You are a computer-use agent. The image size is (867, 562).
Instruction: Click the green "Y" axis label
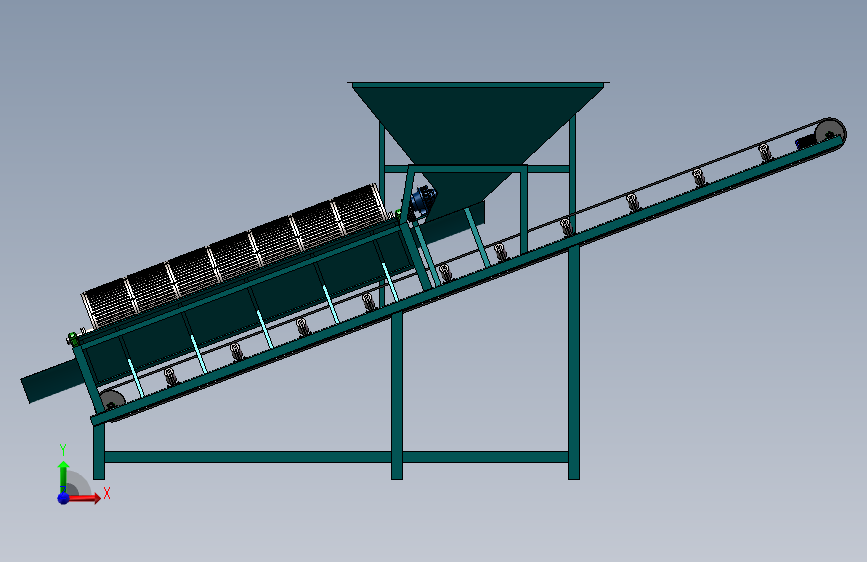[63, 450]
